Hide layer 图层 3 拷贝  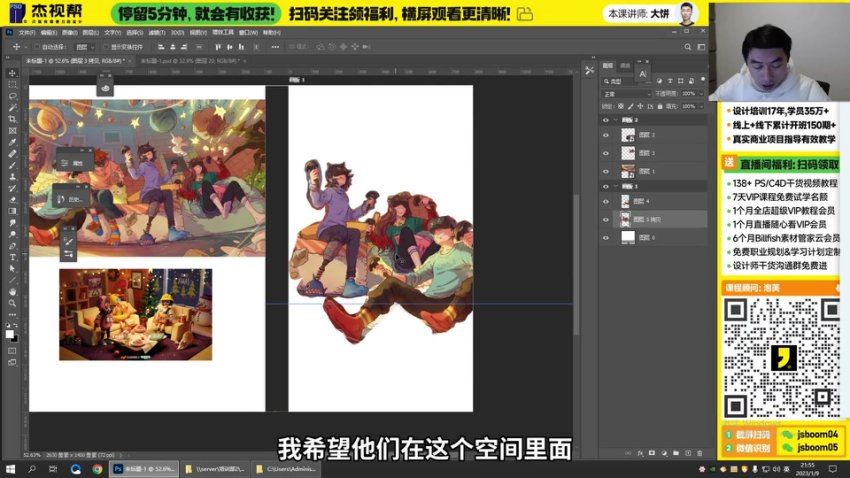(606, 219)
